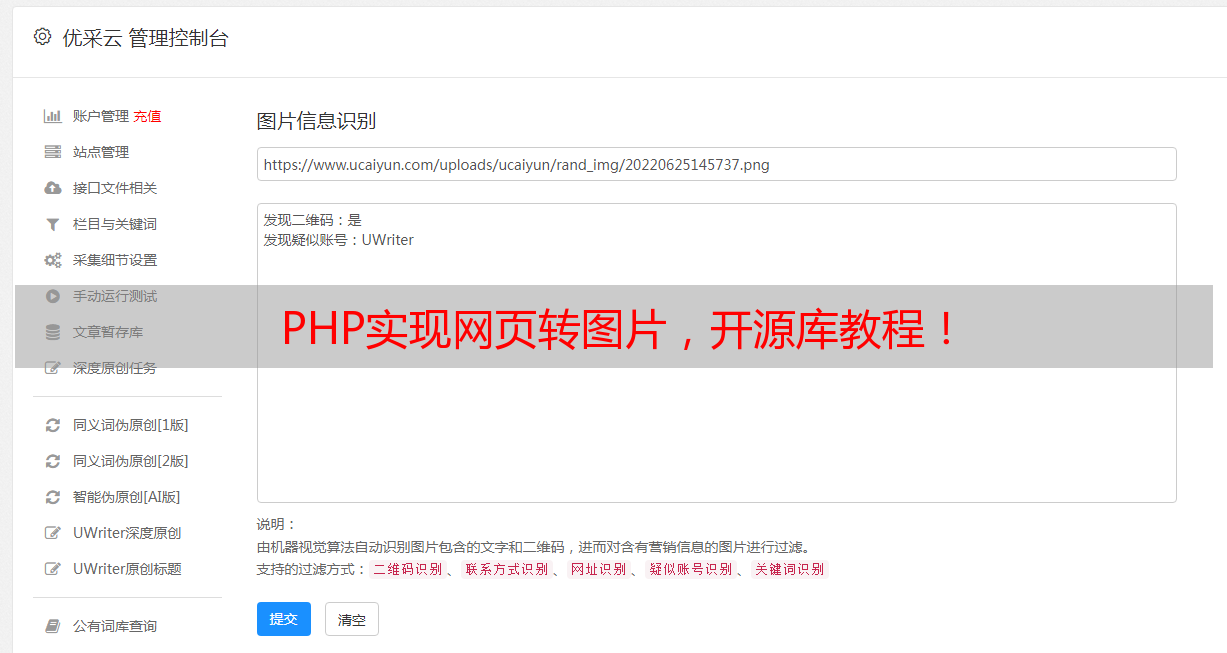The width and height of the screenshot is (1227, 653).
Task: Click the 关键词识别 filter tag
Action: [x=790, y=569]
